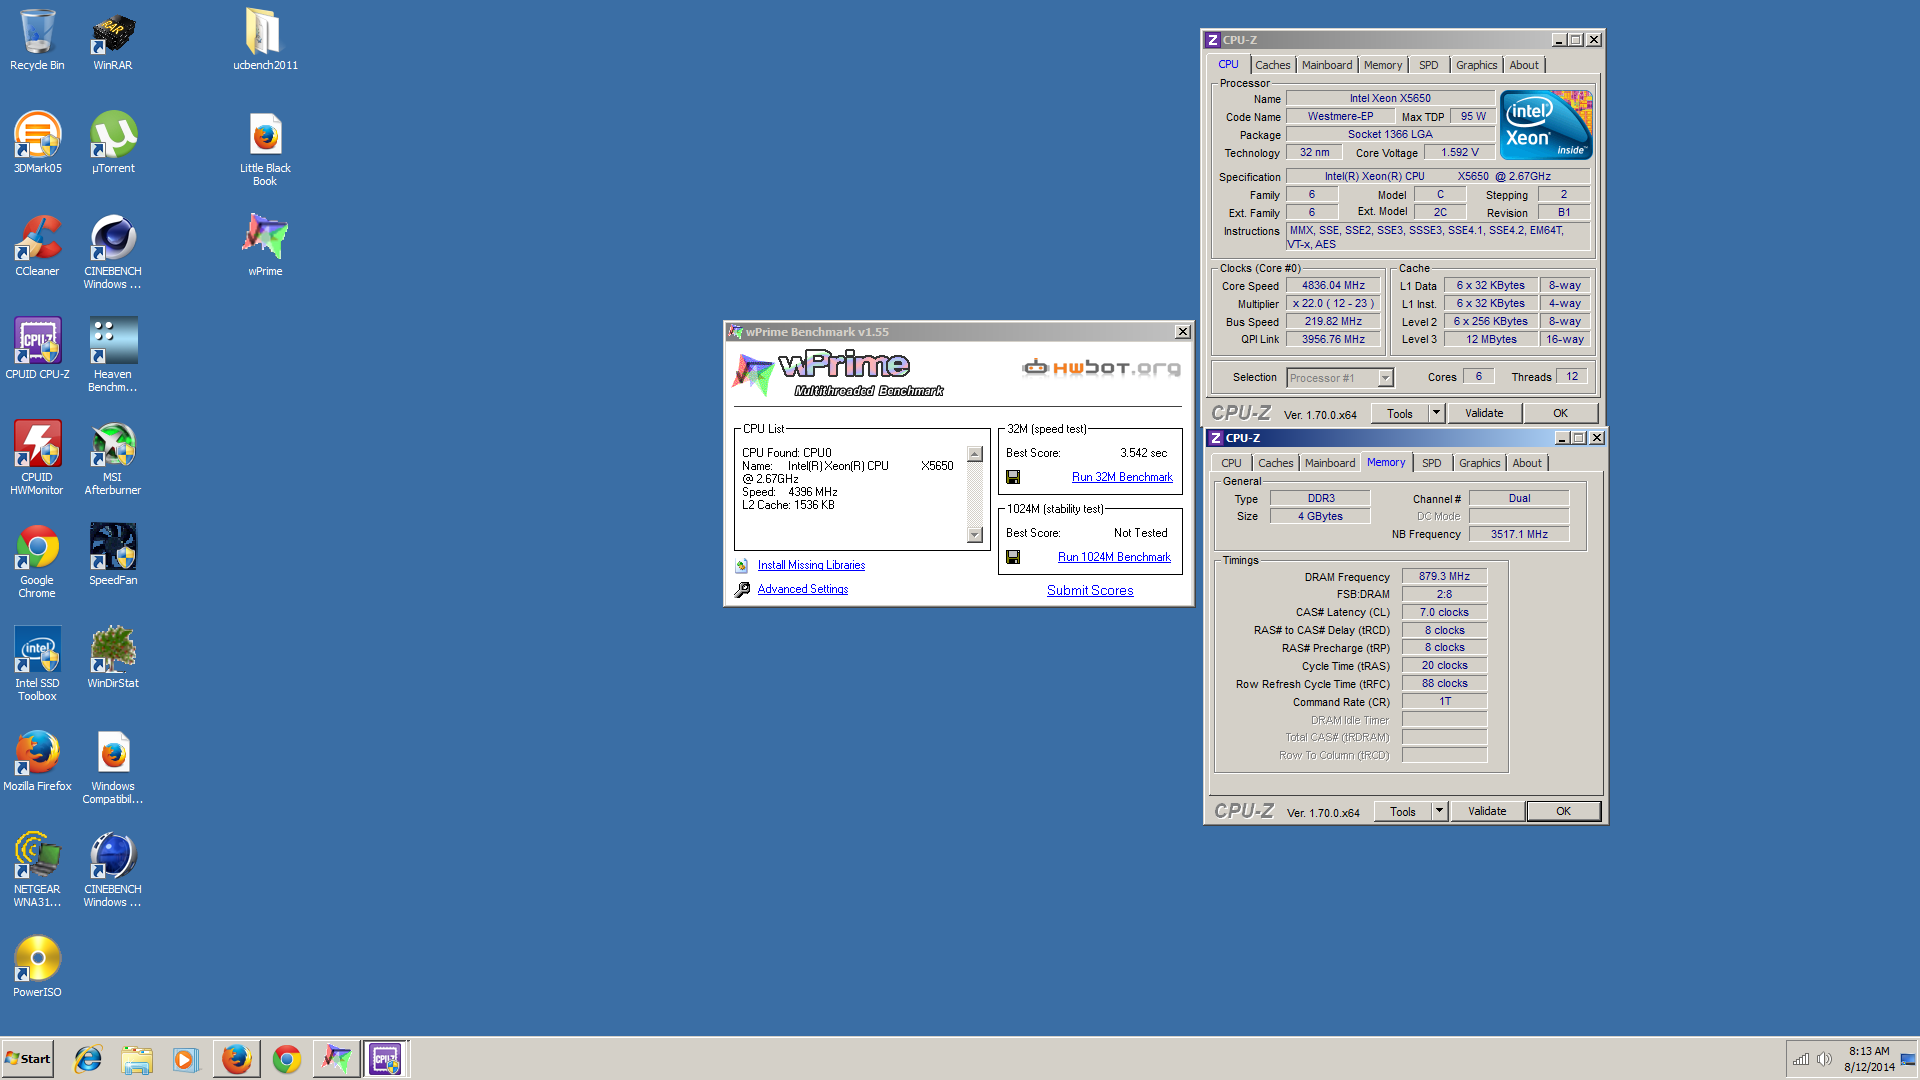The height and width of the screenshot is (1080, 1920).
Task: Select the NETGEAR WNA31 desktop icon
Action: 37,870
